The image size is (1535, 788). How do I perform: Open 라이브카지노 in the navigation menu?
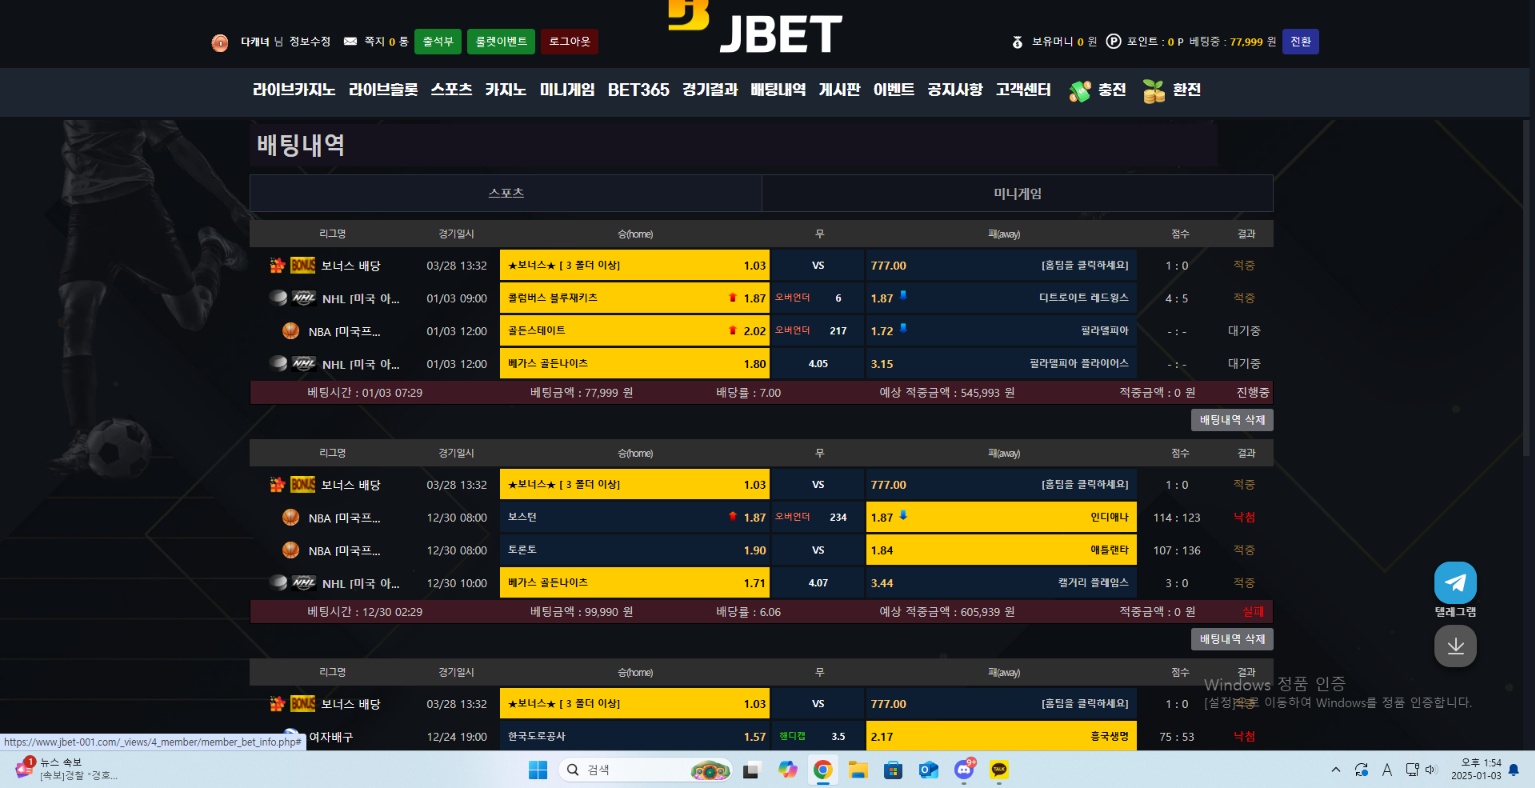point(293,90)
